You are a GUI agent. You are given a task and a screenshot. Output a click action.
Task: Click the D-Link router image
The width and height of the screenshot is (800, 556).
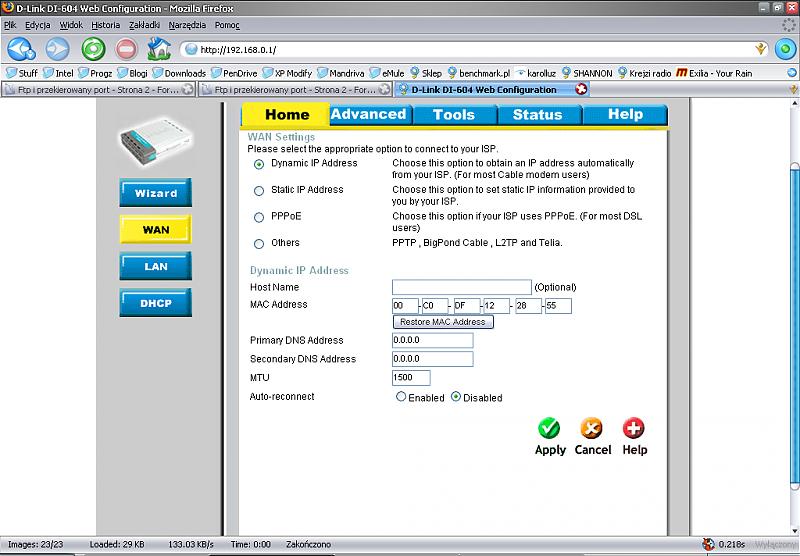(x=156, y=141)
